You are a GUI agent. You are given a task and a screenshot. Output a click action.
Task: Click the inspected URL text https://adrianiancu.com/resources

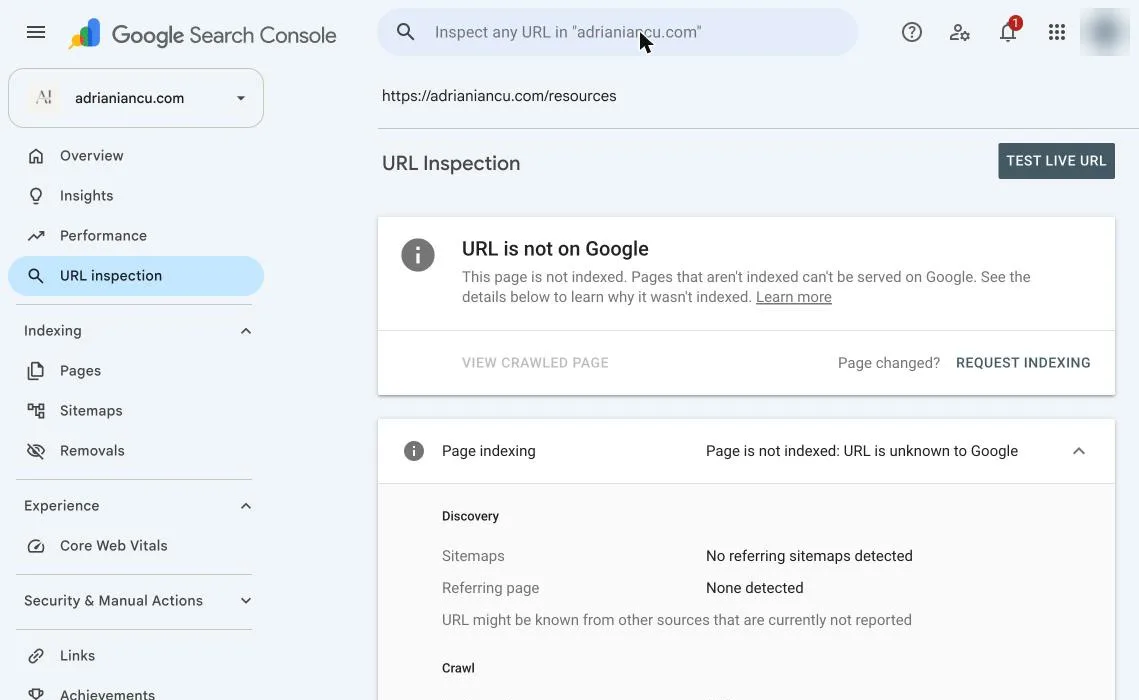tap(499, 96)
